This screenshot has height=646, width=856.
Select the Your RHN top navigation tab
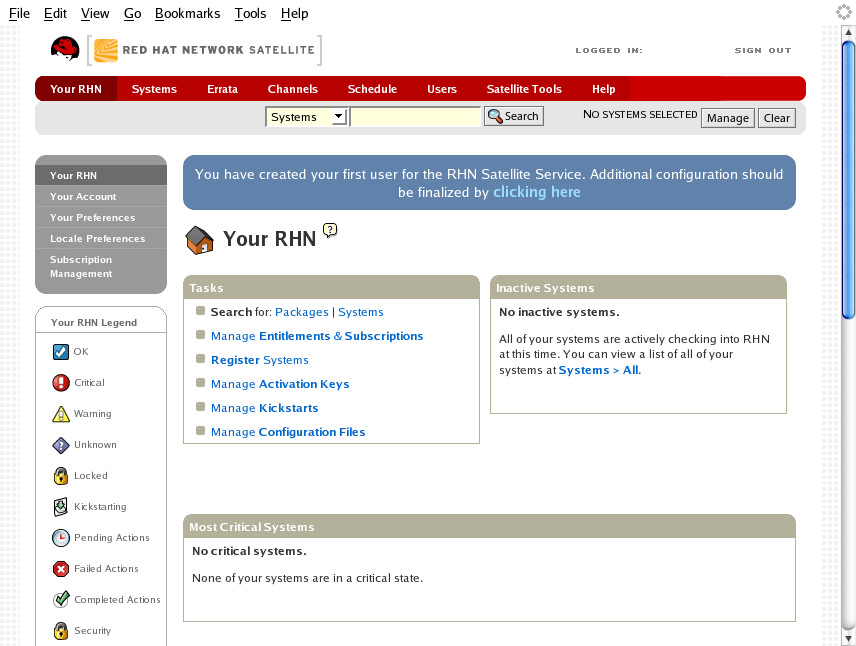(x=76, y=89)
